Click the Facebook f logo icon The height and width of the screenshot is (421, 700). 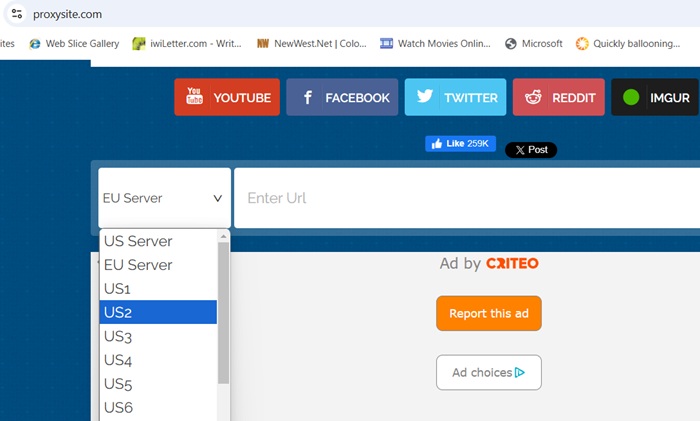[308, 97]
